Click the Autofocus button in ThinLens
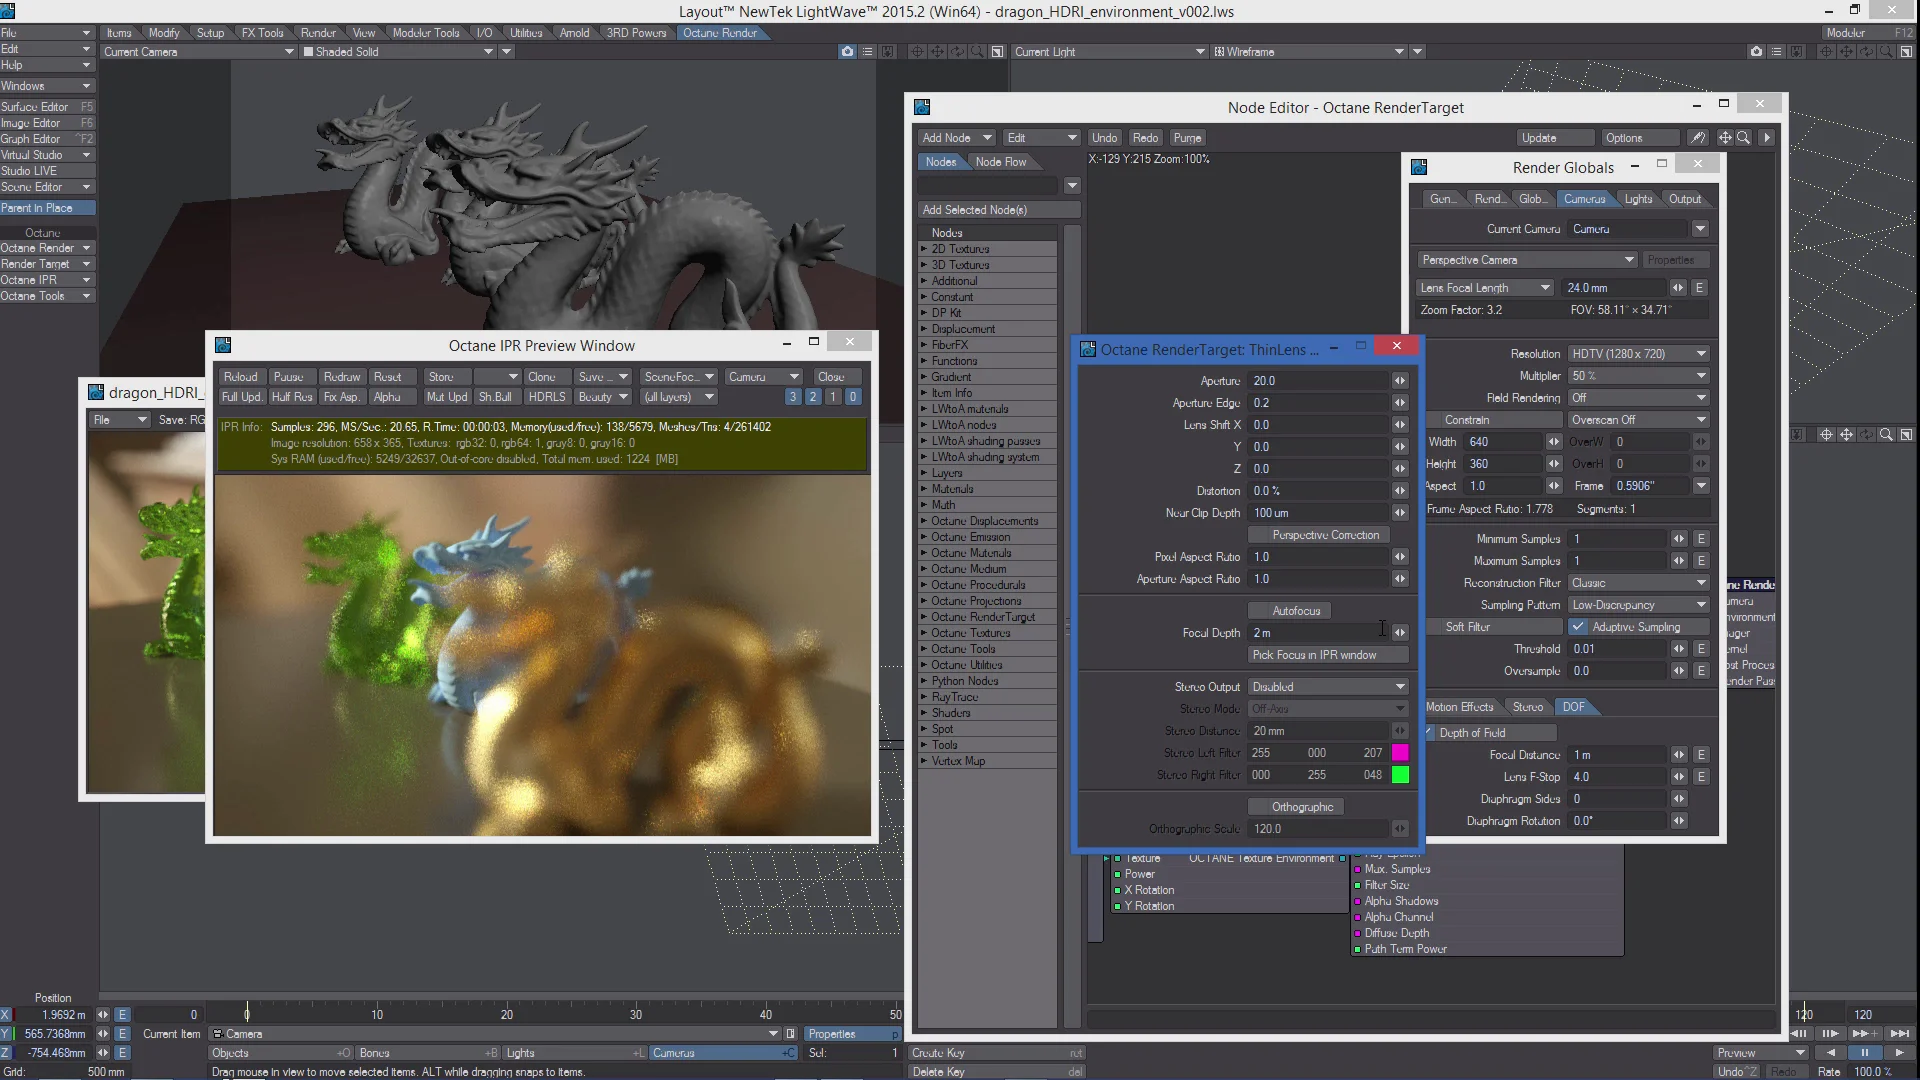 tap(1296, 611)
